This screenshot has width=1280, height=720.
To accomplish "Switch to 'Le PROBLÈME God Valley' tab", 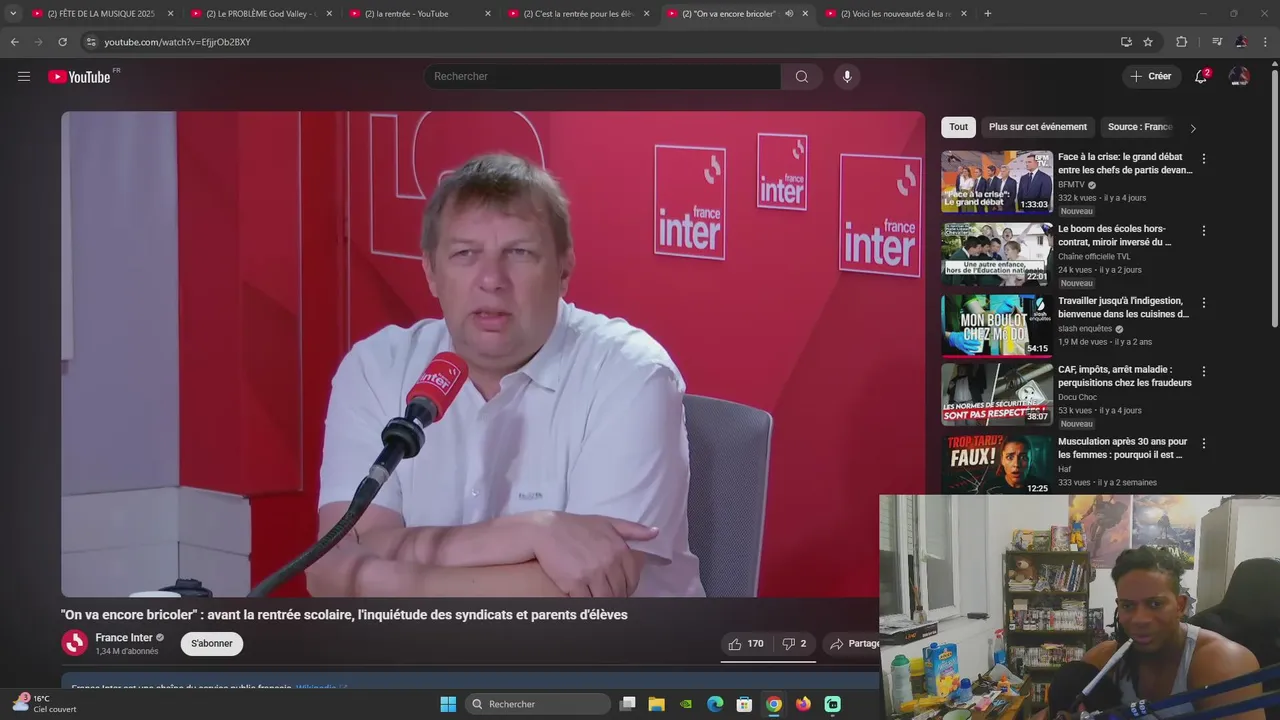I will [x=260, y=14].
